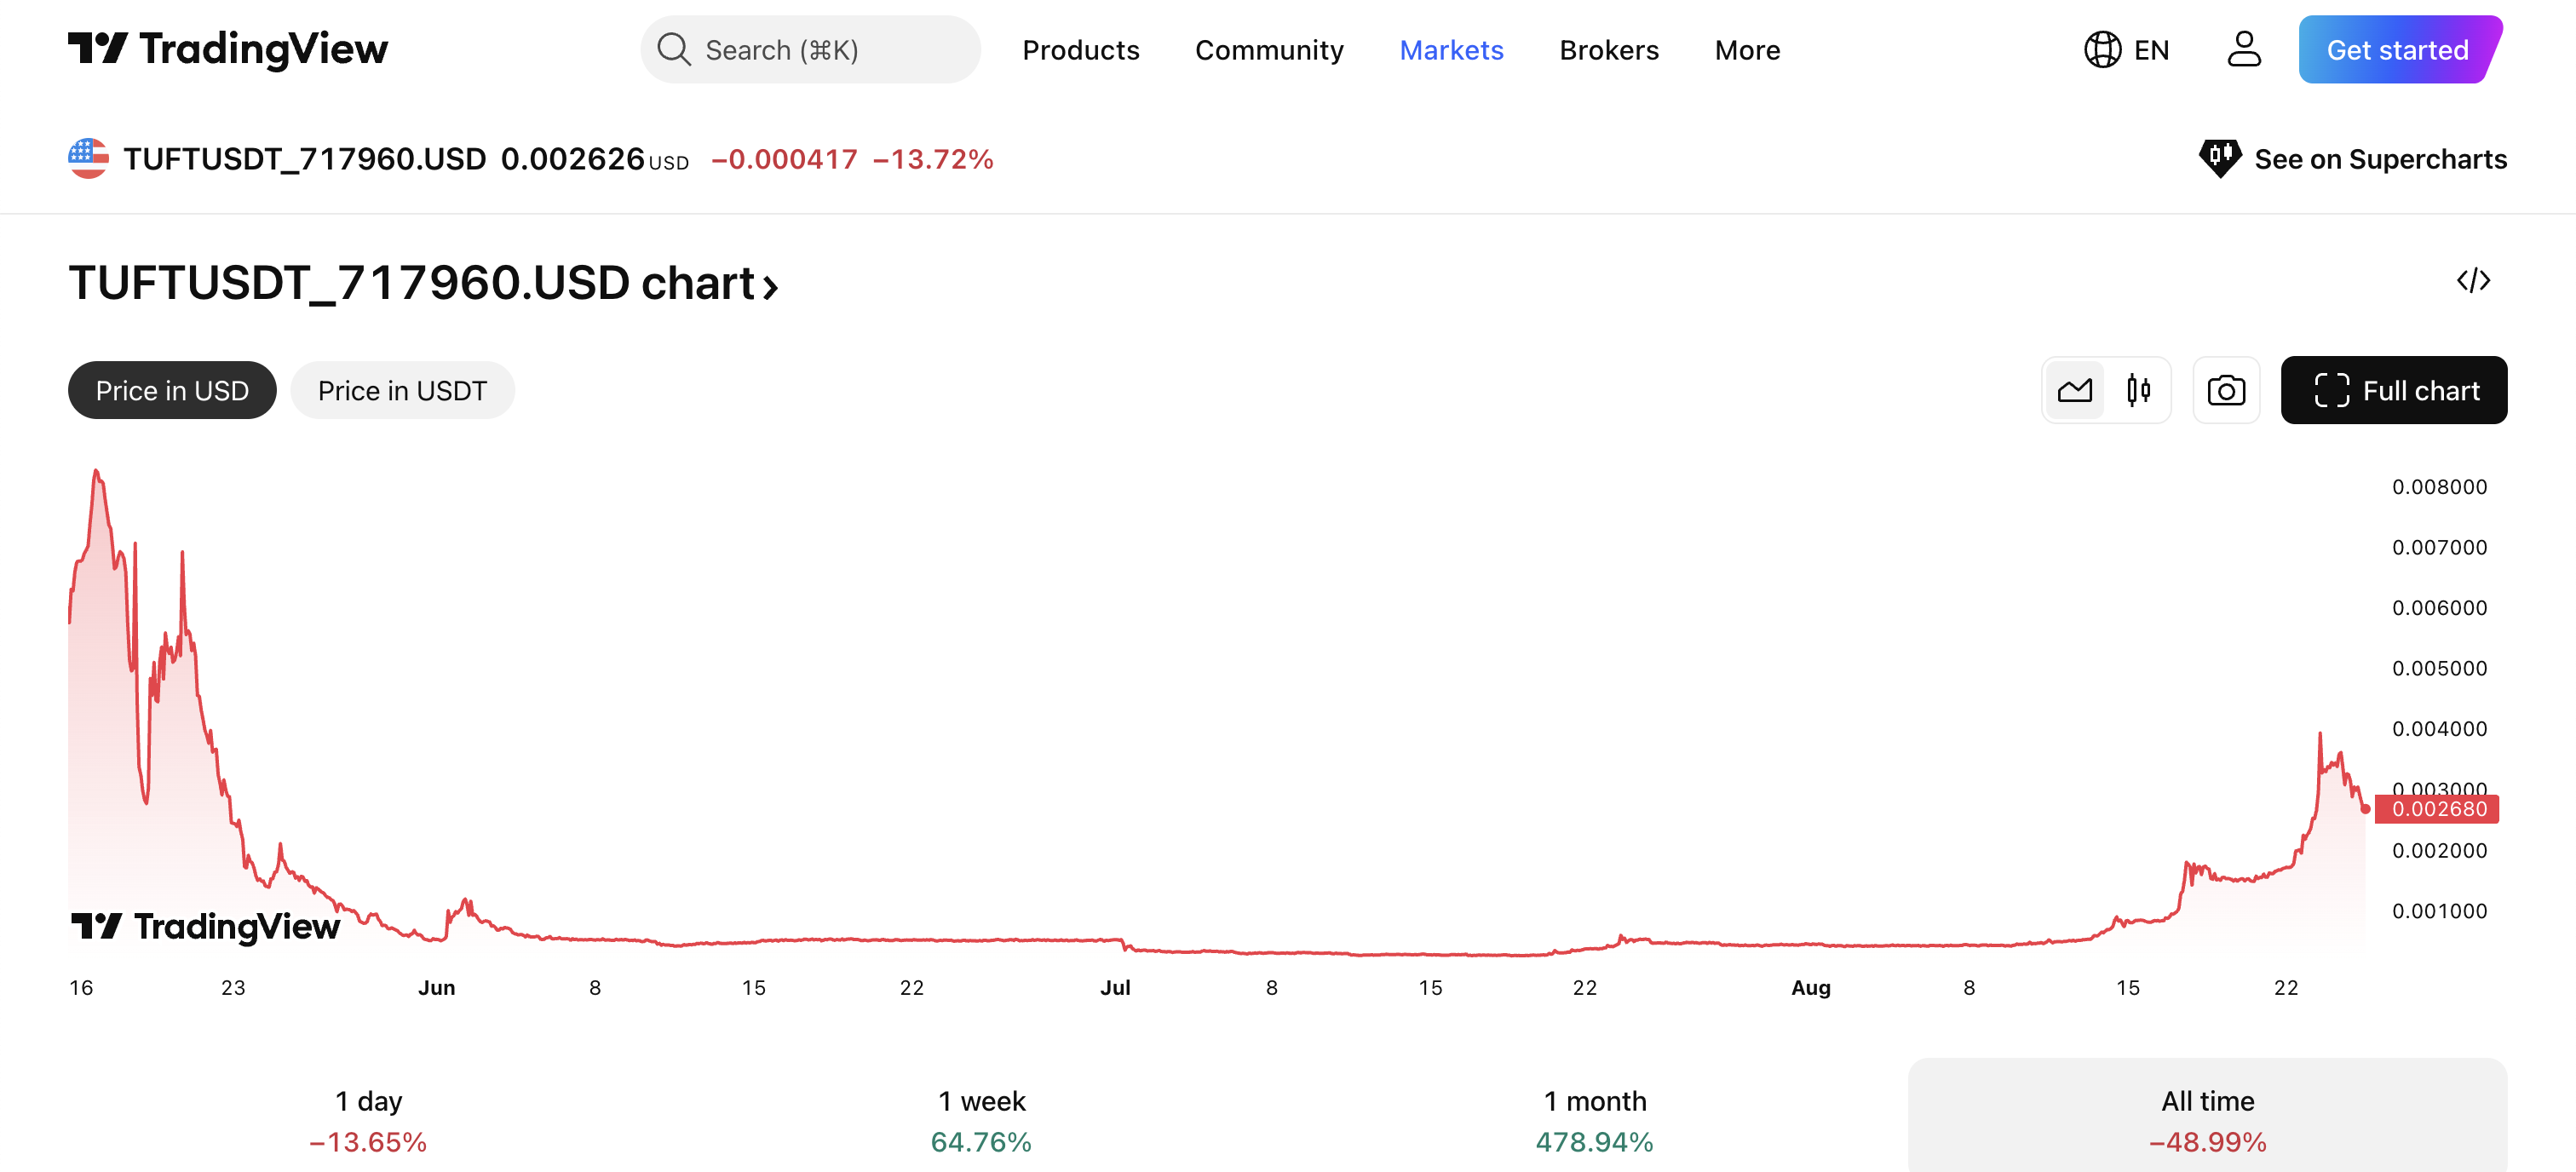Image resolution: width=2576 pixels, height=1172 pixels.
Task: Click the Supercharts diamond icon
Action: click(x=2220, y=158)
